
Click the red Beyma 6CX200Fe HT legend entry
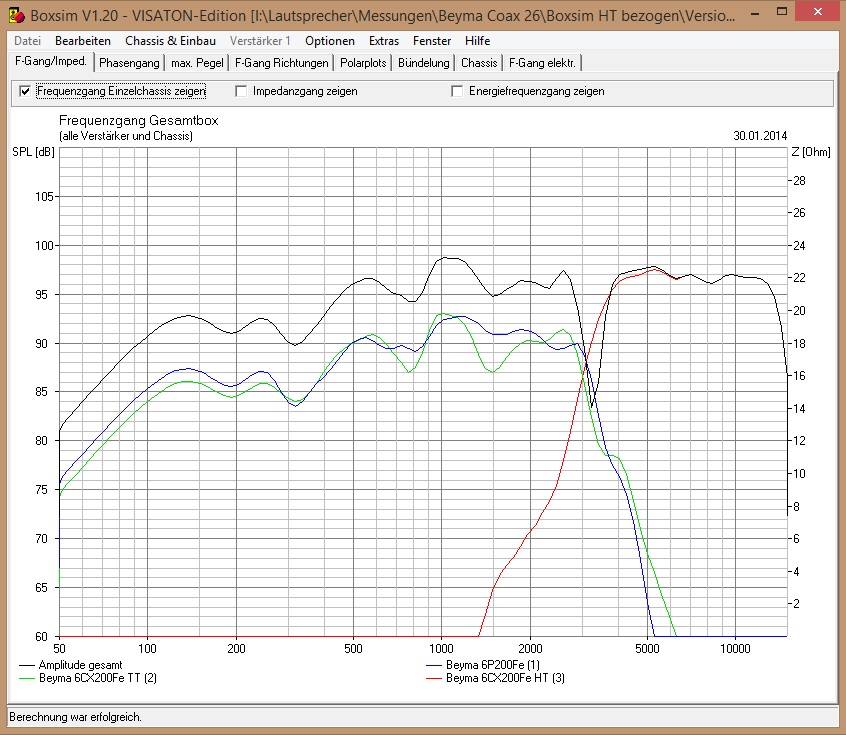click(502, 678)
